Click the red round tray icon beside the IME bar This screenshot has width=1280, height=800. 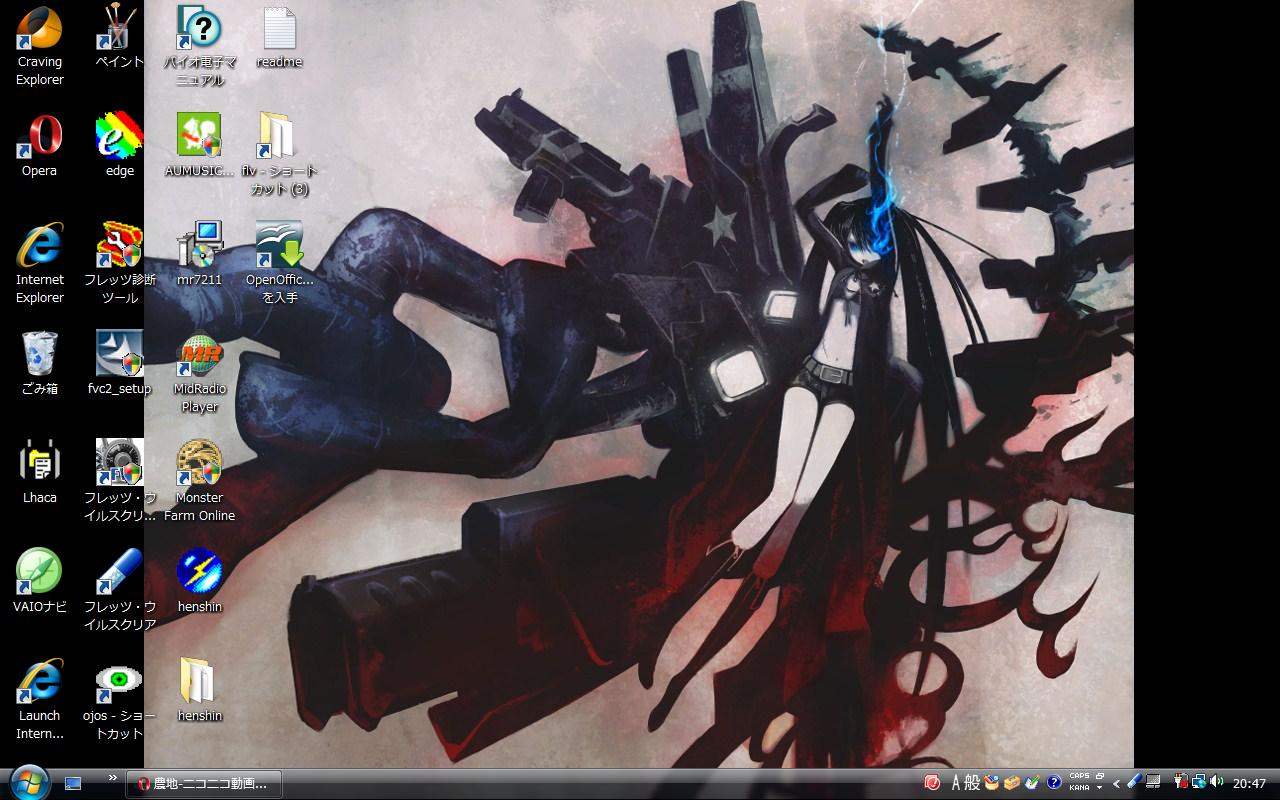(933, 783)
